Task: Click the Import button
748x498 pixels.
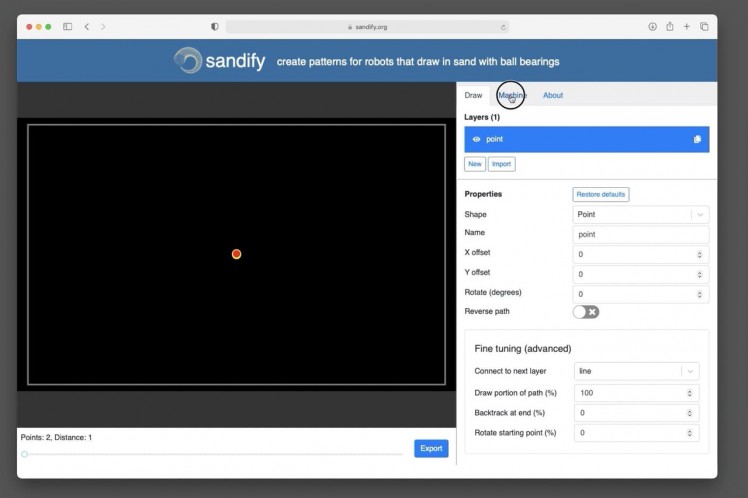Action: [501, 164]
